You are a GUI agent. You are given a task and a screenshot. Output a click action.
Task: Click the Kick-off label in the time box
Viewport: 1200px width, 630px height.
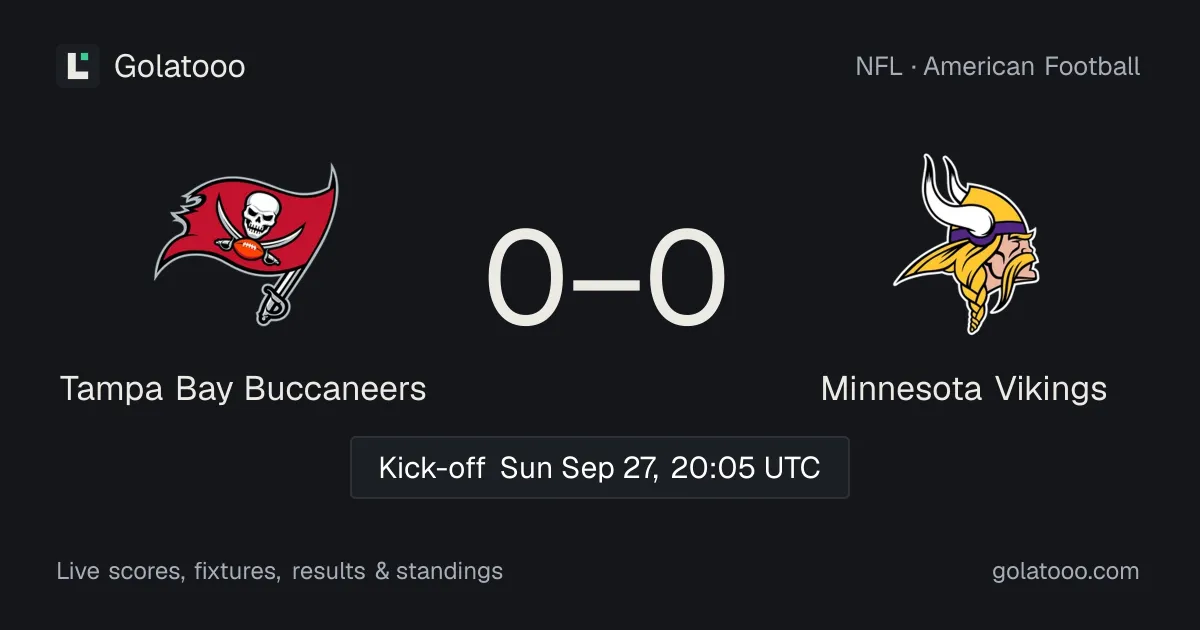432,468
